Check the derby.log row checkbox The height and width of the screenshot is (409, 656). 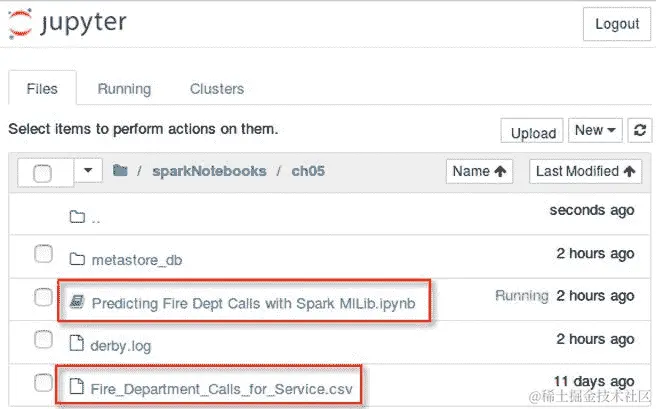click(43, 340)
